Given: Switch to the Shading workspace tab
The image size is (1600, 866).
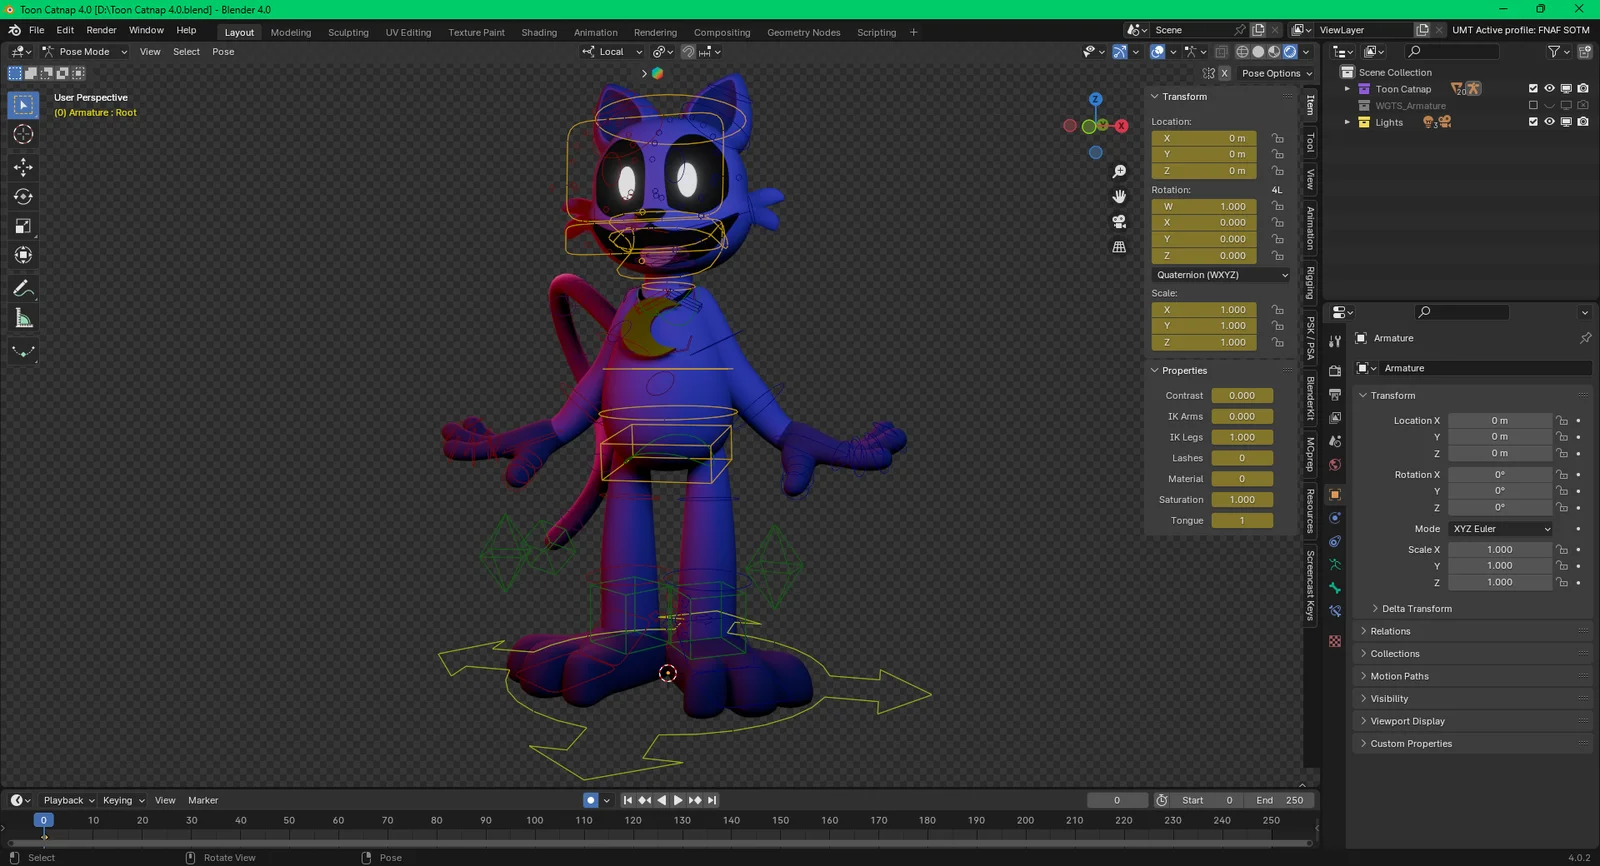Looking at the screenshot, I should pyautogui.click(x=539, y=32).
